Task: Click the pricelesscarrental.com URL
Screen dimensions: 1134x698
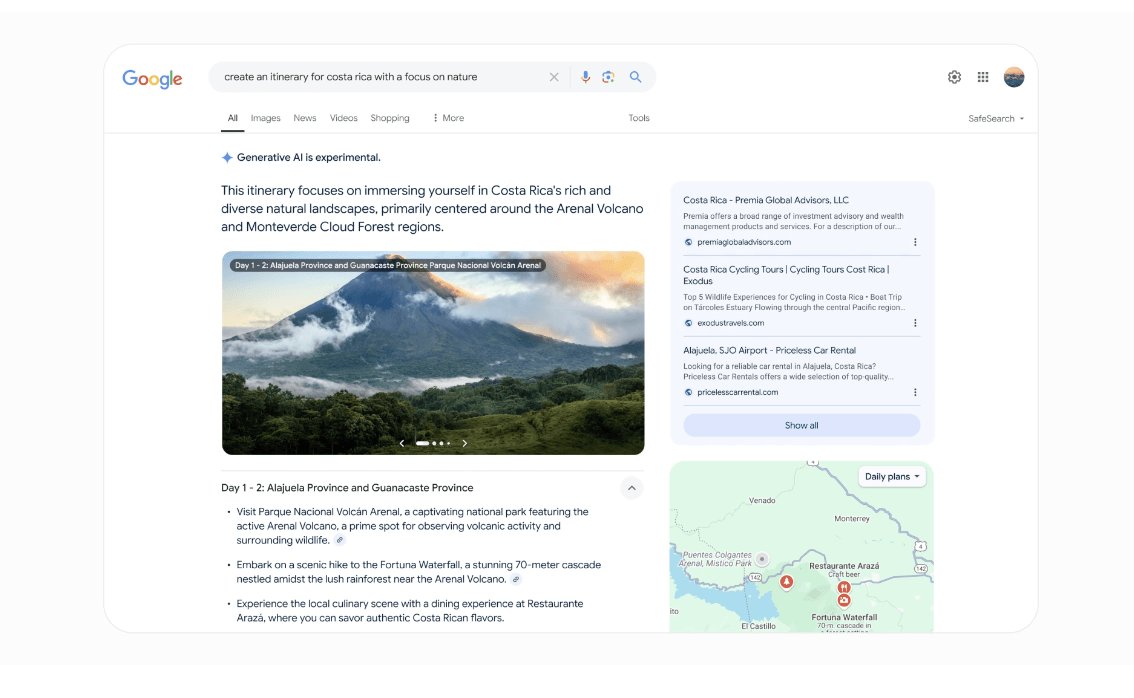Action: [x=738, y=392]
